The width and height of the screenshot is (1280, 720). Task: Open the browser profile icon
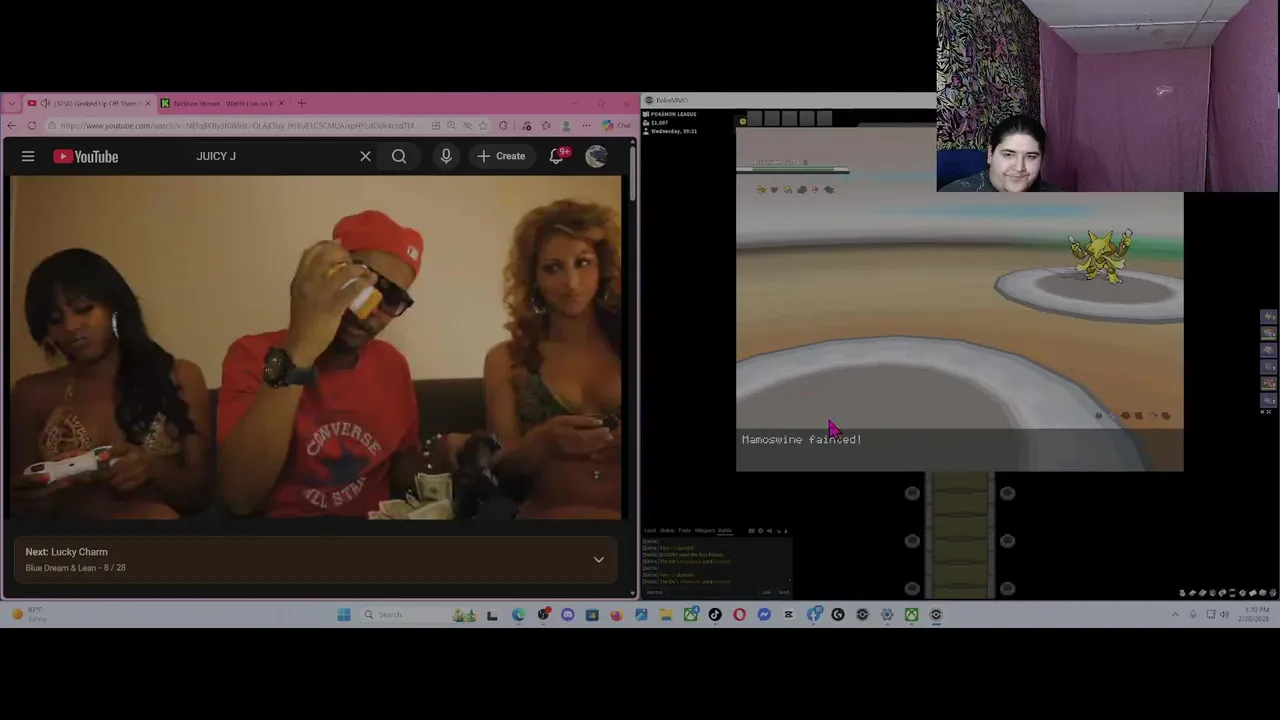(566, 125)
